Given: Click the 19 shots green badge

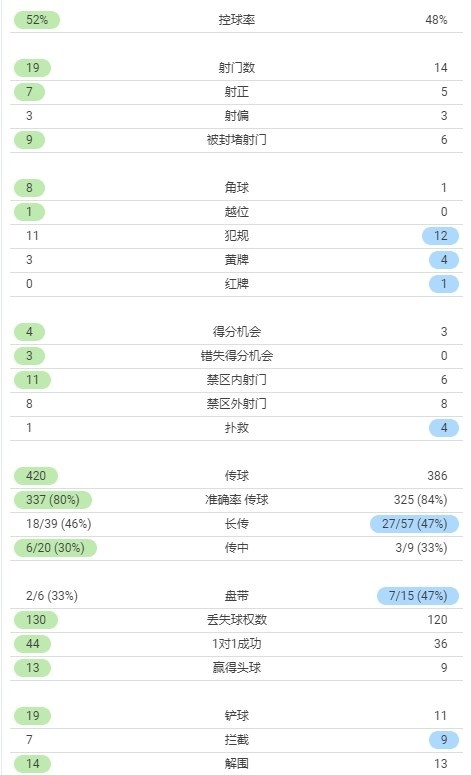Looking at the screenshot, I should coord(32,68).
